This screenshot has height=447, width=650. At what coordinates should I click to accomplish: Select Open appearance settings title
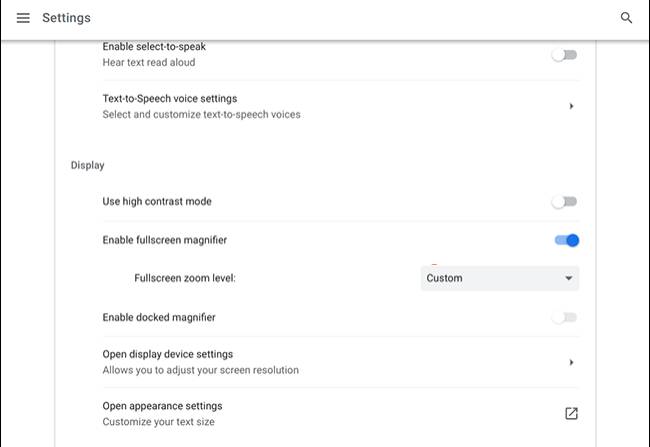tap(162, 406)
